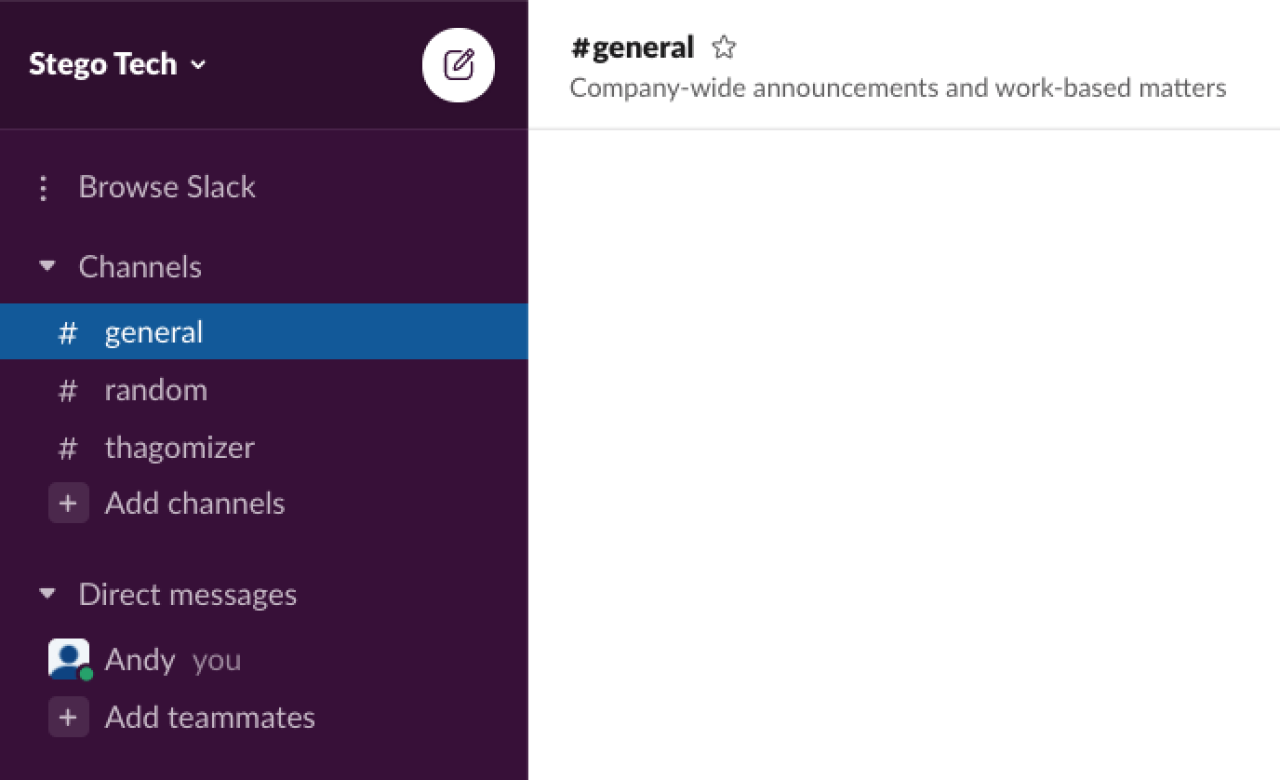Select the general channel
Image resolution: width=1280 pixels, height=780 pixels.
[264, 332]
